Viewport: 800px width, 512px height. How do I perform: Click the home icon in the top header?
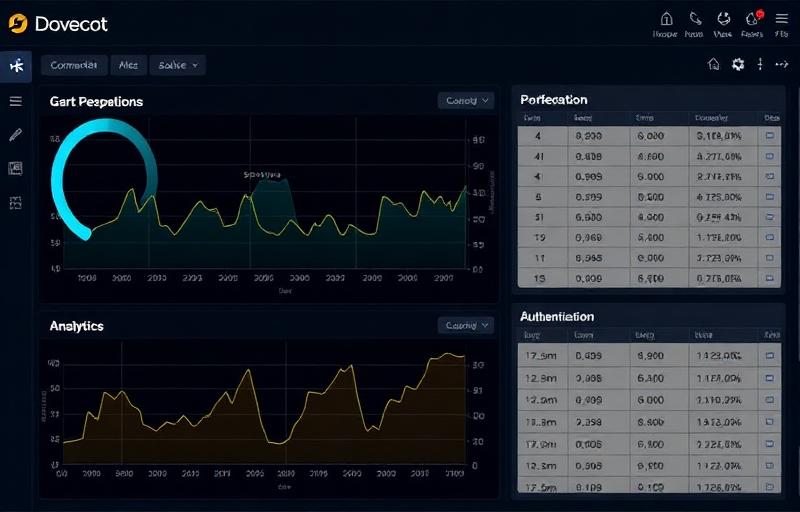pos(667,18)
